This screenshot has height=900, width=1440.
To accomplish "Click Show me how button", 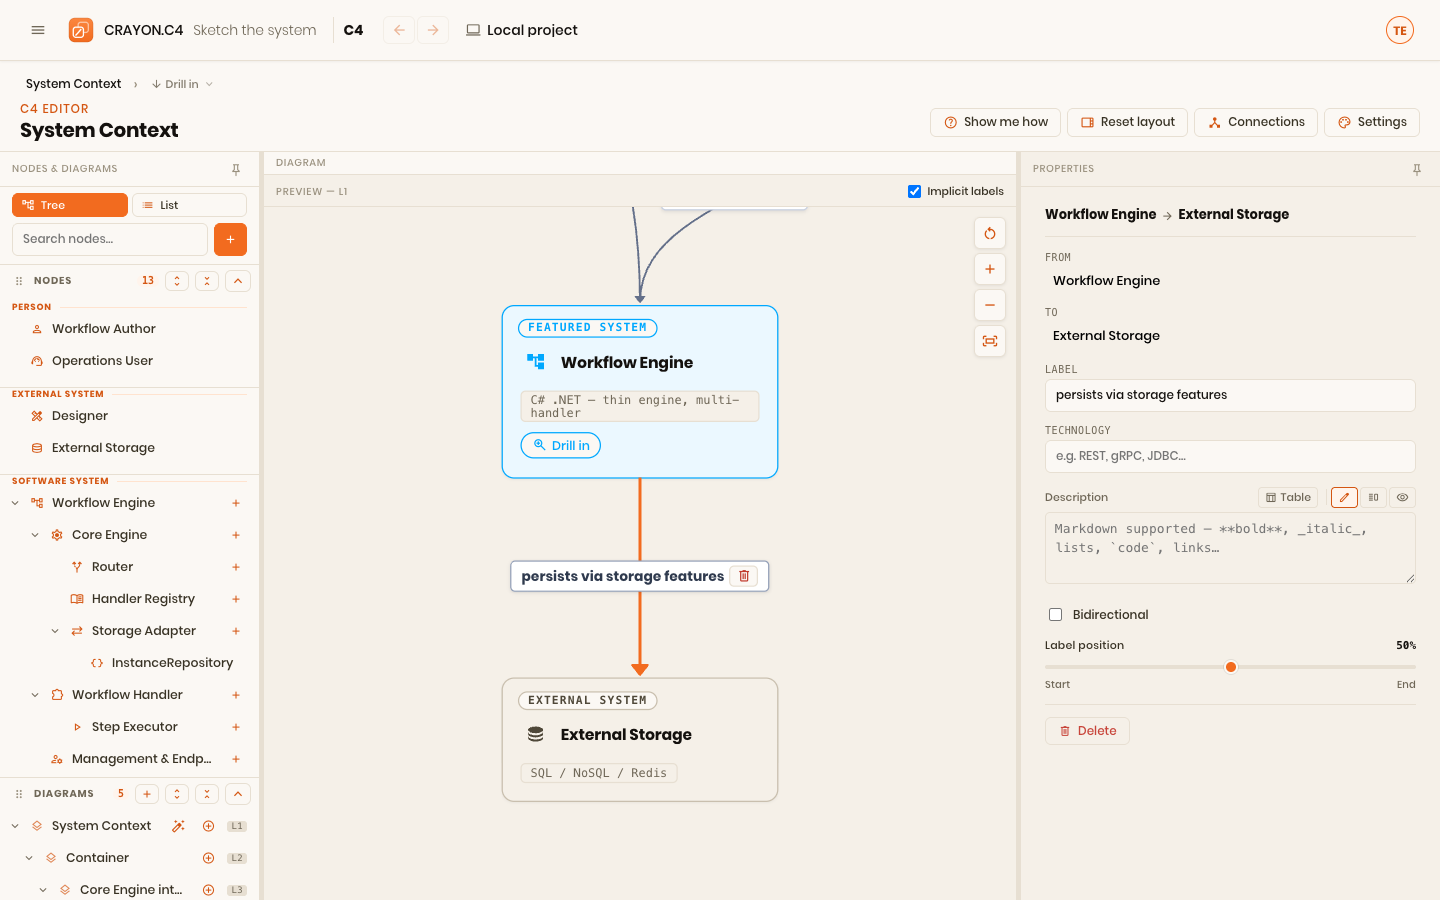I will click(996, 122).
